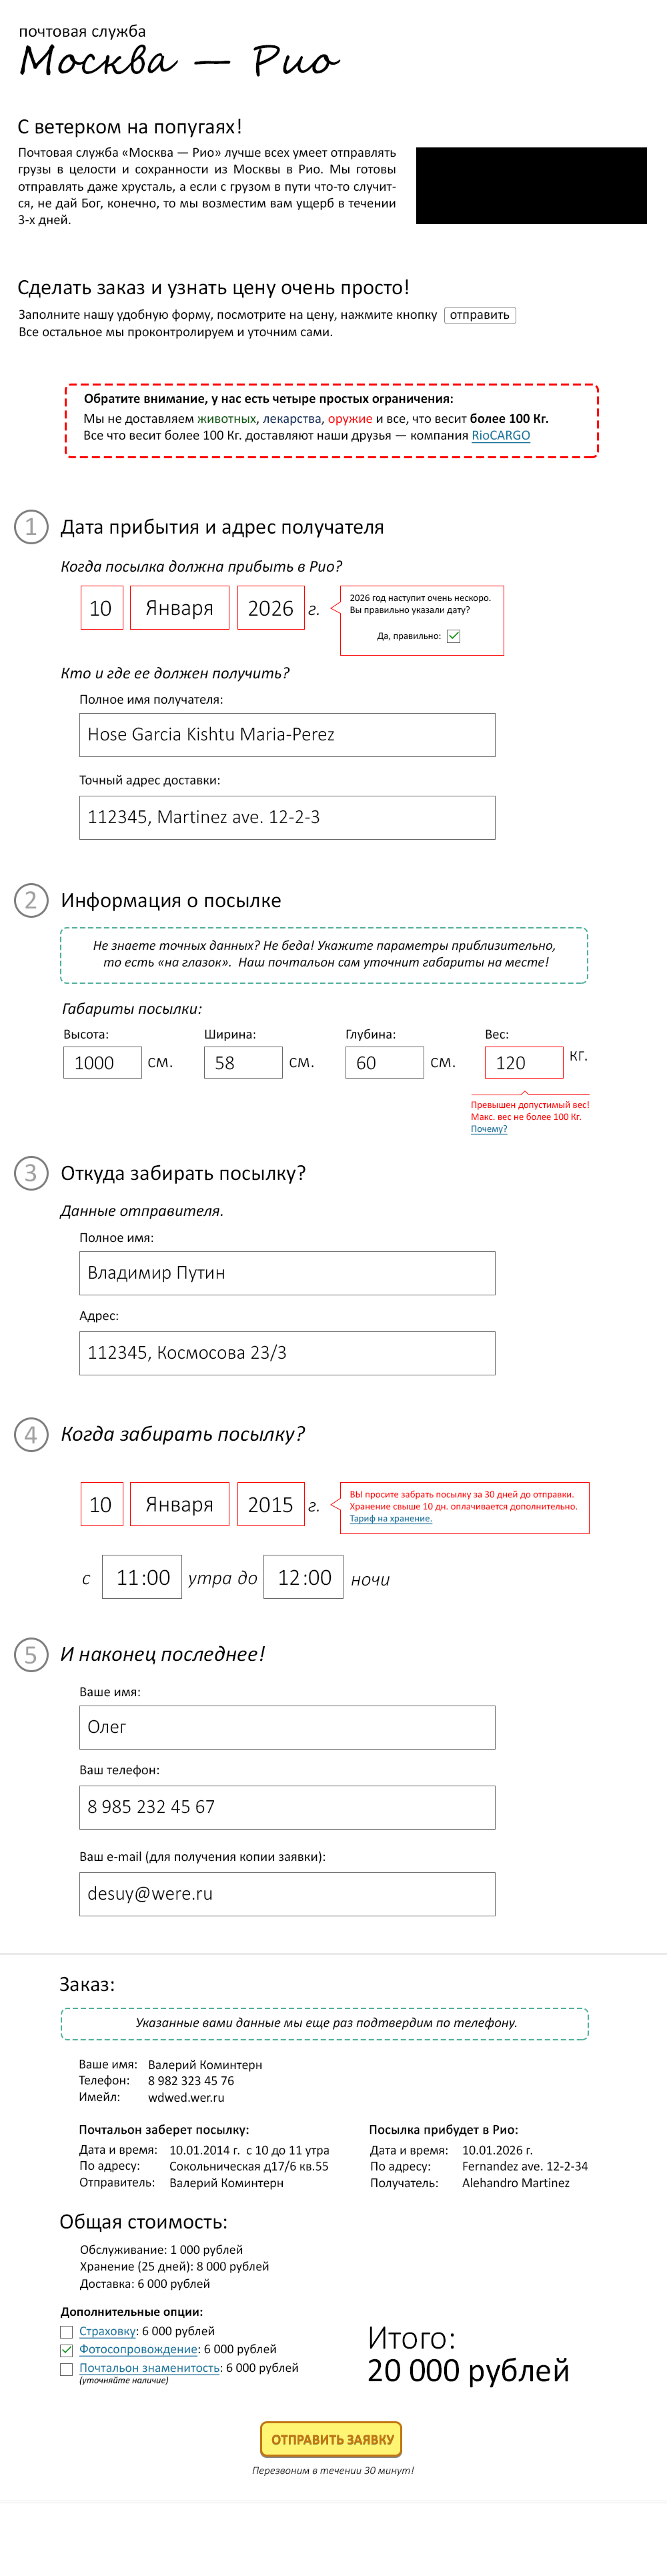Open the "Почему?" weight limit link
667x2576 pixels.
(489, 1129)
